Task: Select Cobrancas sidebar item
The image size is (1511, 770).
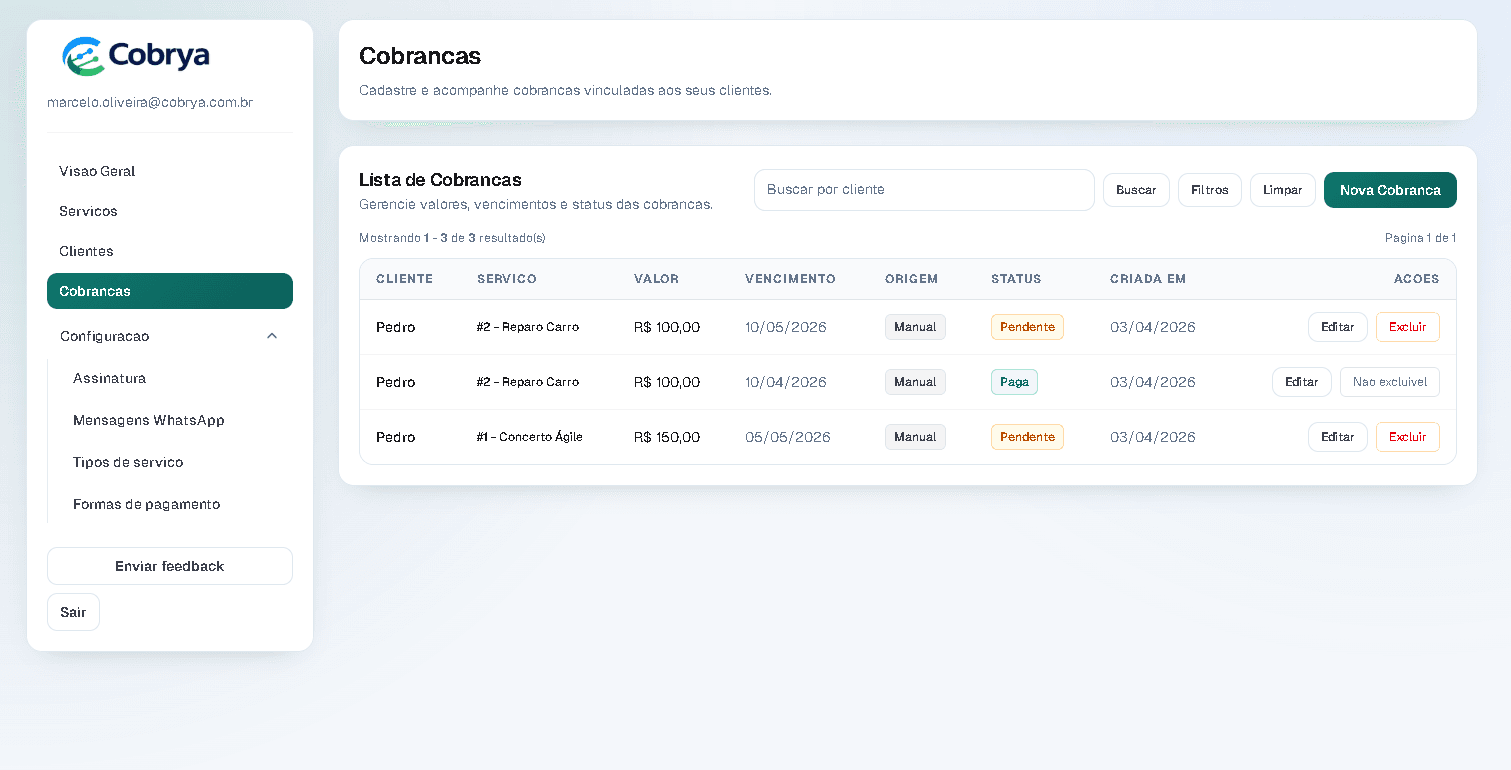Action: [x=170, y=291]
